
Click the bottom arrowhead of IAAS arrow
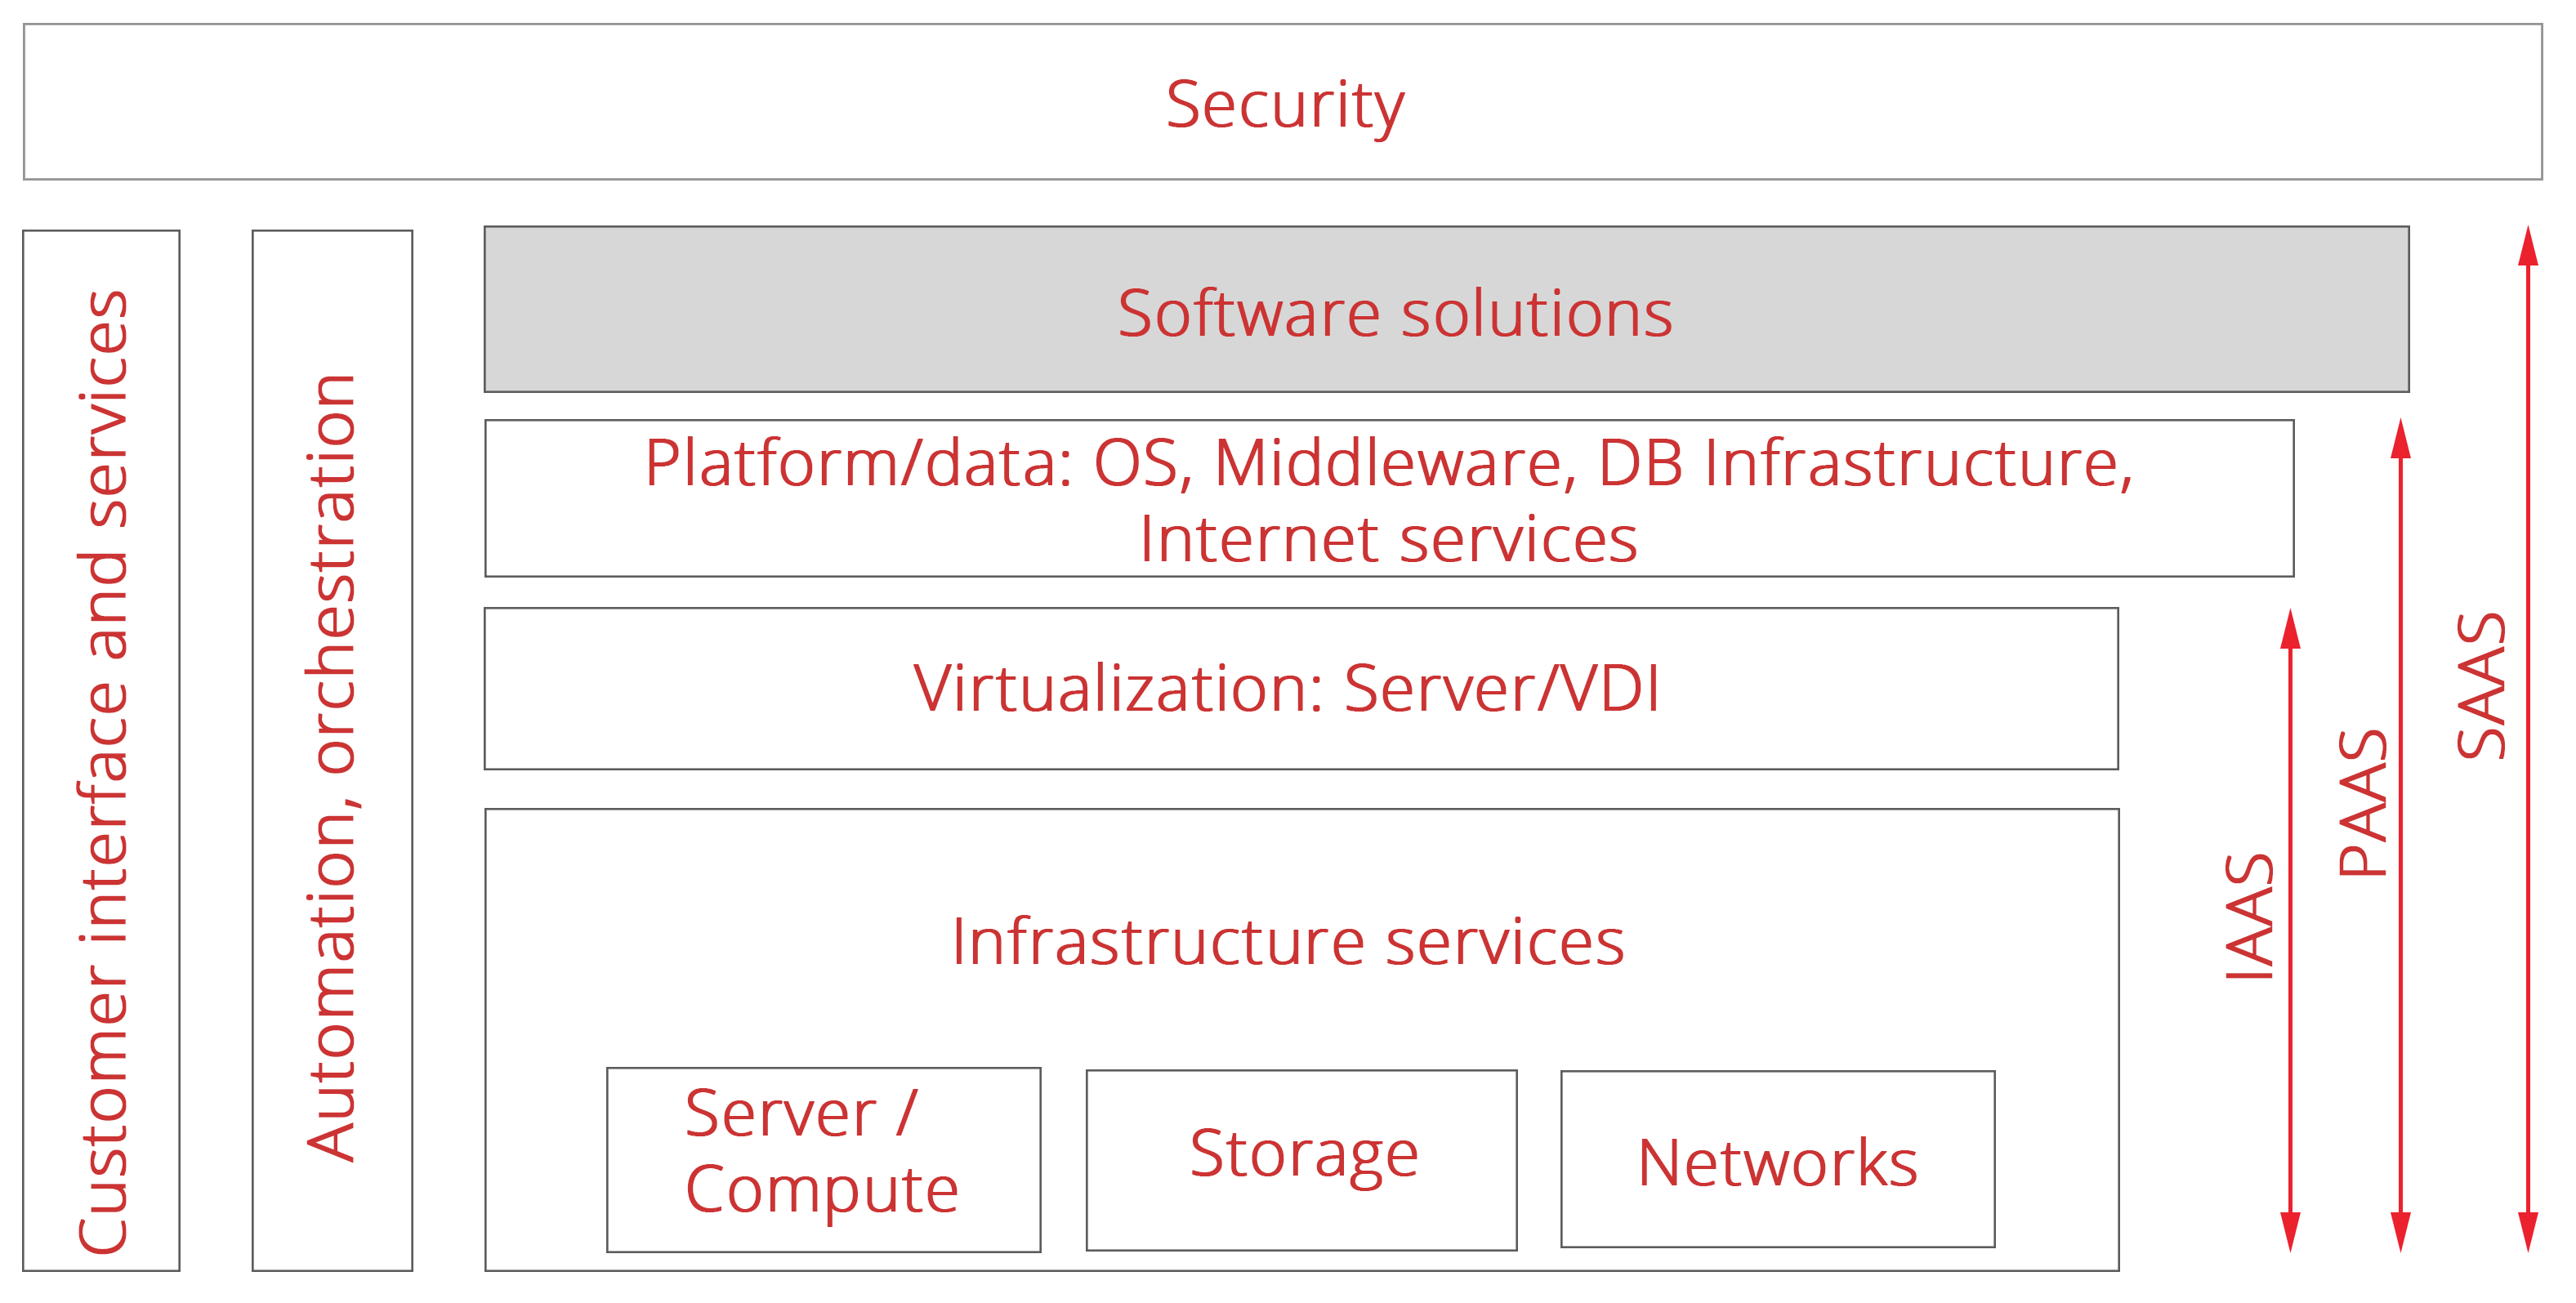(2290, 1230)
